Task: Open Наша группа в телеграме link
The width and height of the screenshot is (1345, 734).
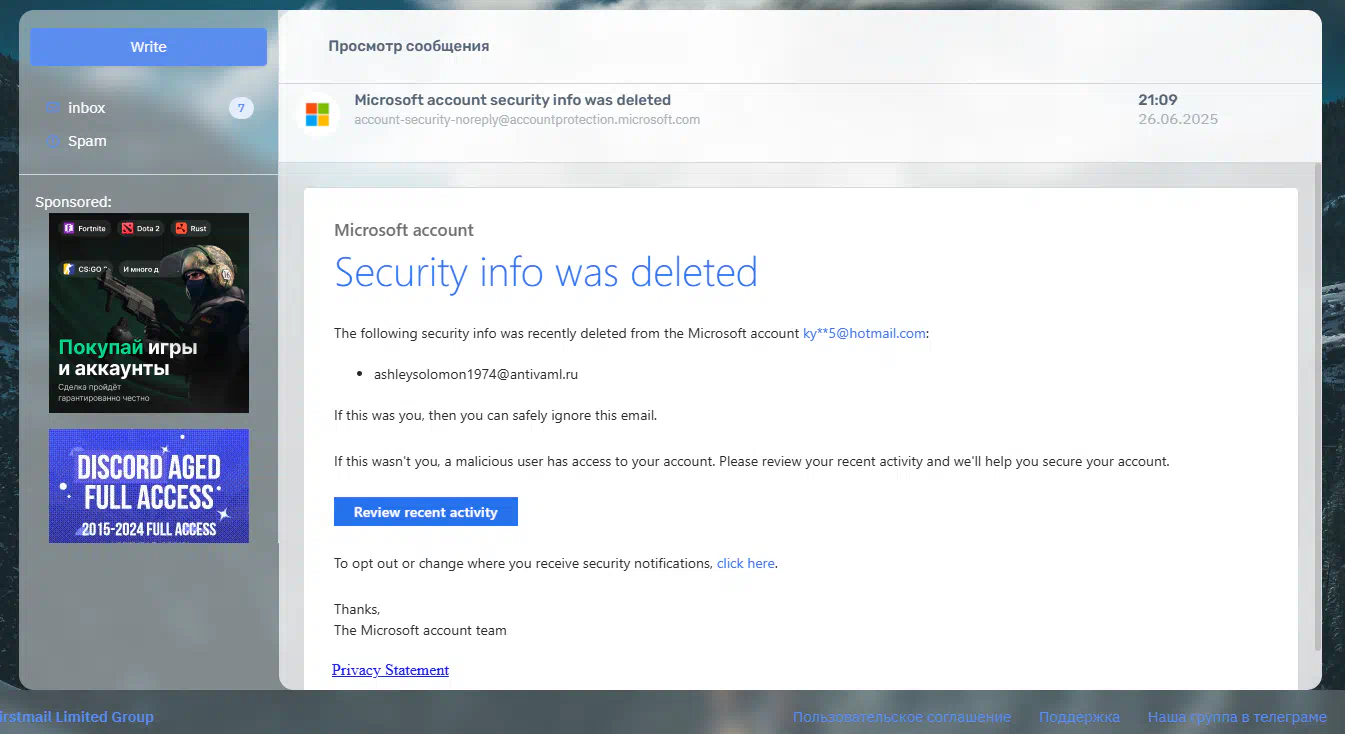Action: pyautogui.click(x=1237, y=717)
